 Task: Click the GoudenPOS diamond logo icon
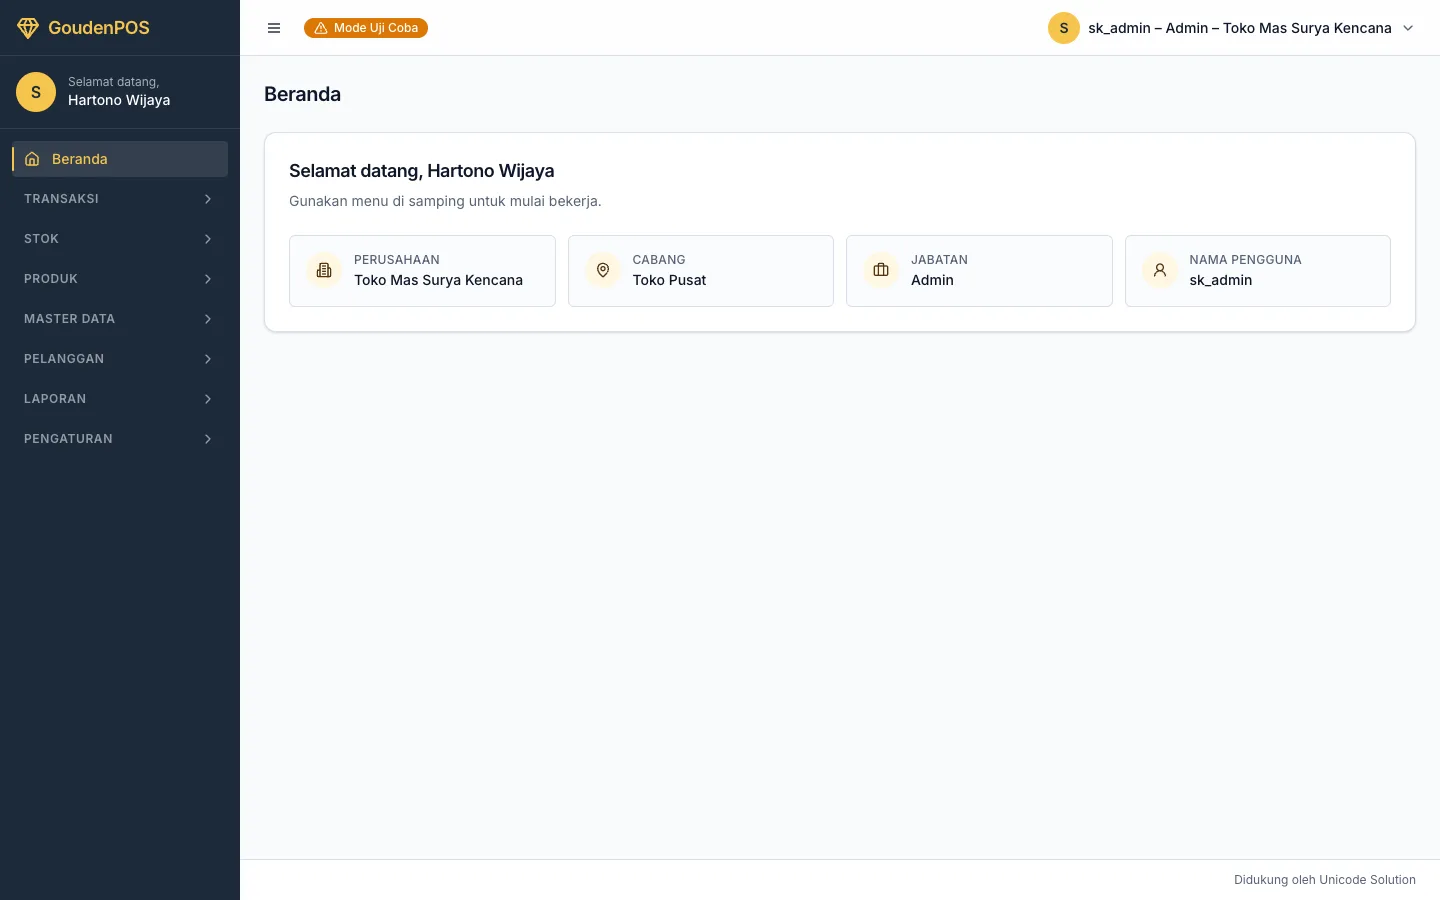(x=28, y=28)
